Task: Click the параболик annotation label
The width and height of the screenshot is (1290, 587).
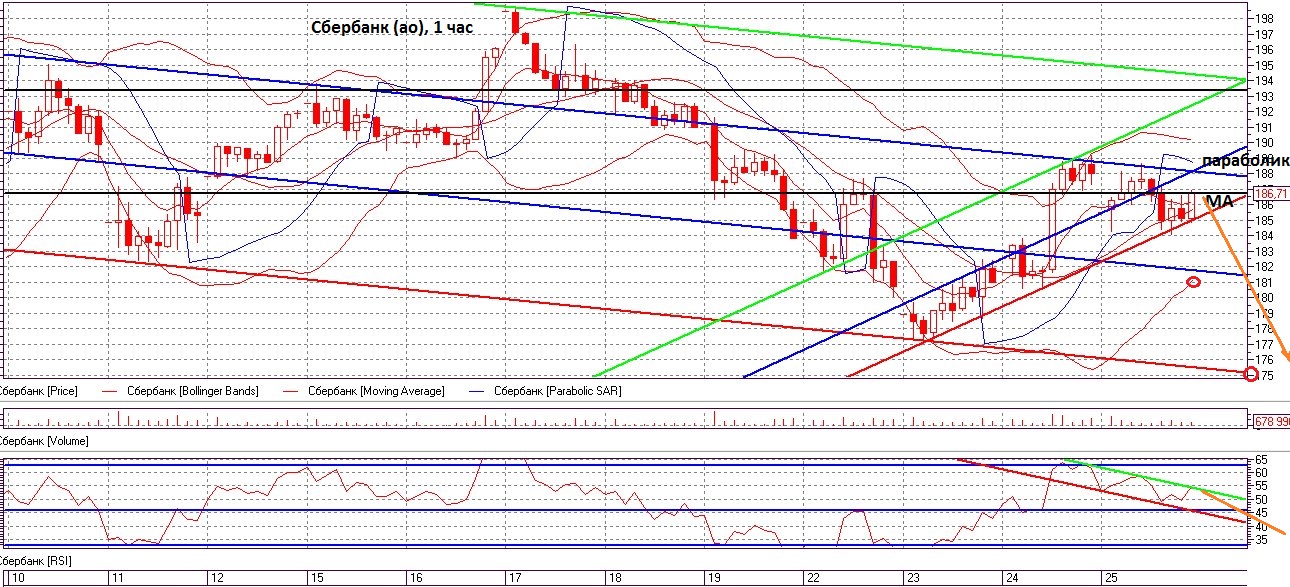Action: [x=1244, y=161]
